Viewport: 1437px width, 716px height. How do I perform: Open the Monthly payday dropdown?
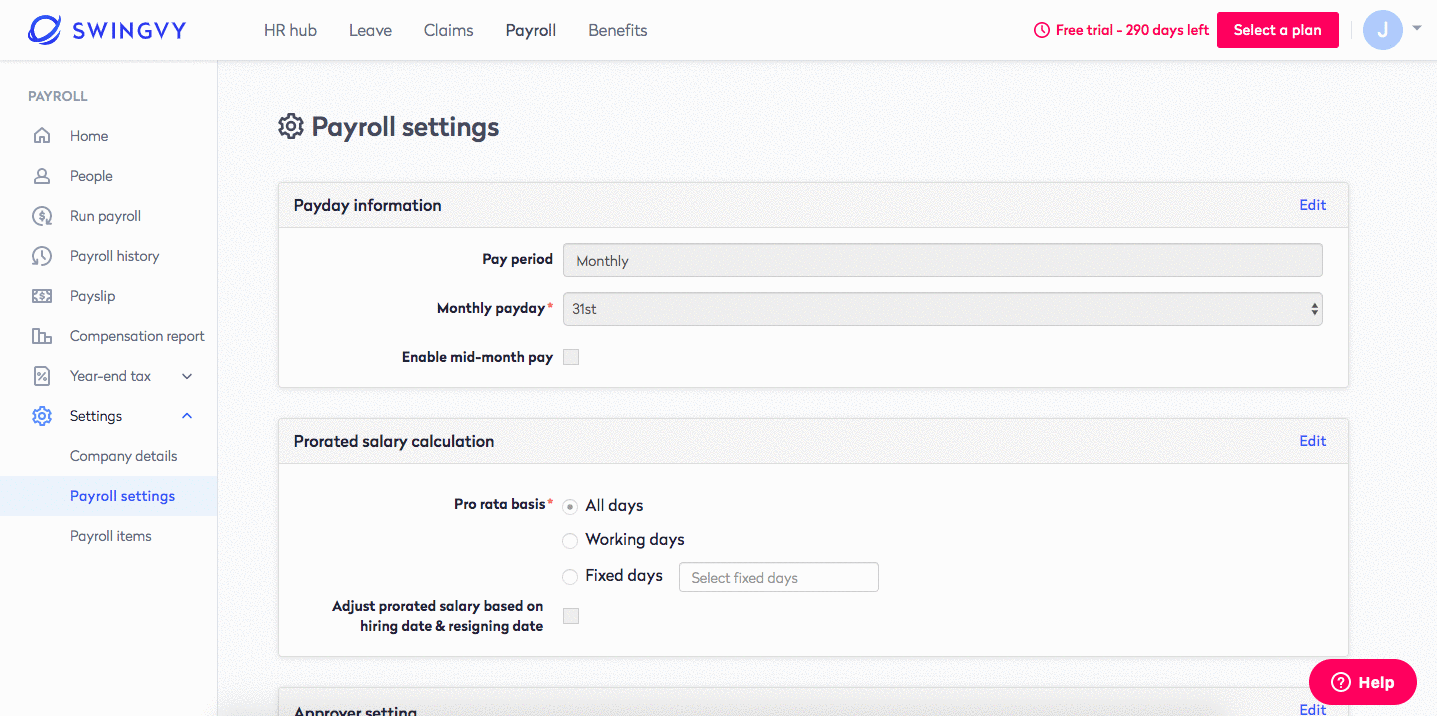coord(943,309)
